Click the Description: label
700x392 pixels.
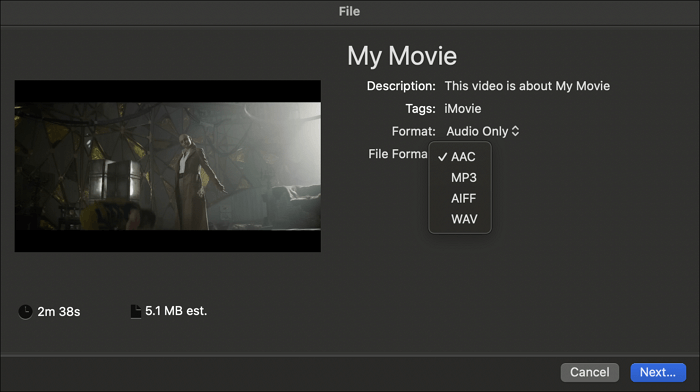point(401,86)
